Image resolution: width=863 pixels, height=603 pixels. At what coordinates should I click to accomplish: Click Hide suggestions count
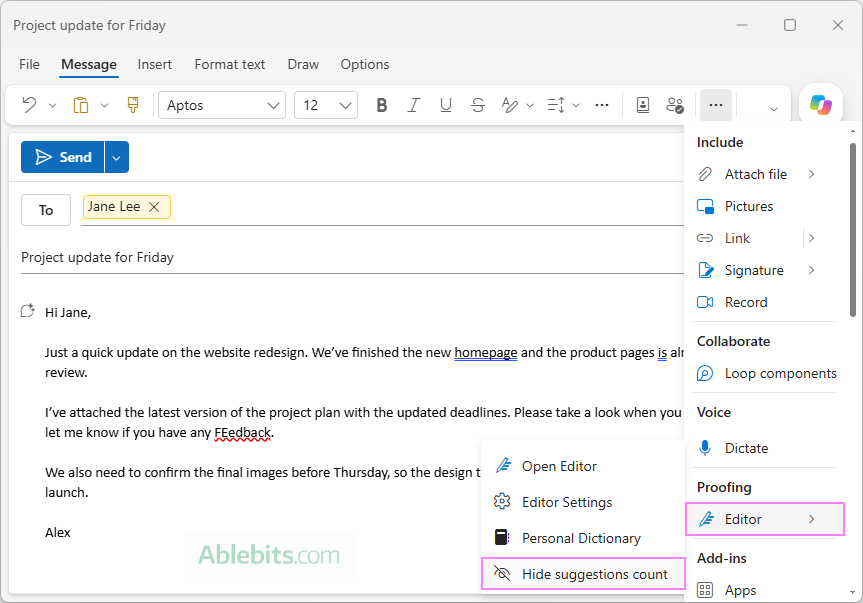pos(583,574)
